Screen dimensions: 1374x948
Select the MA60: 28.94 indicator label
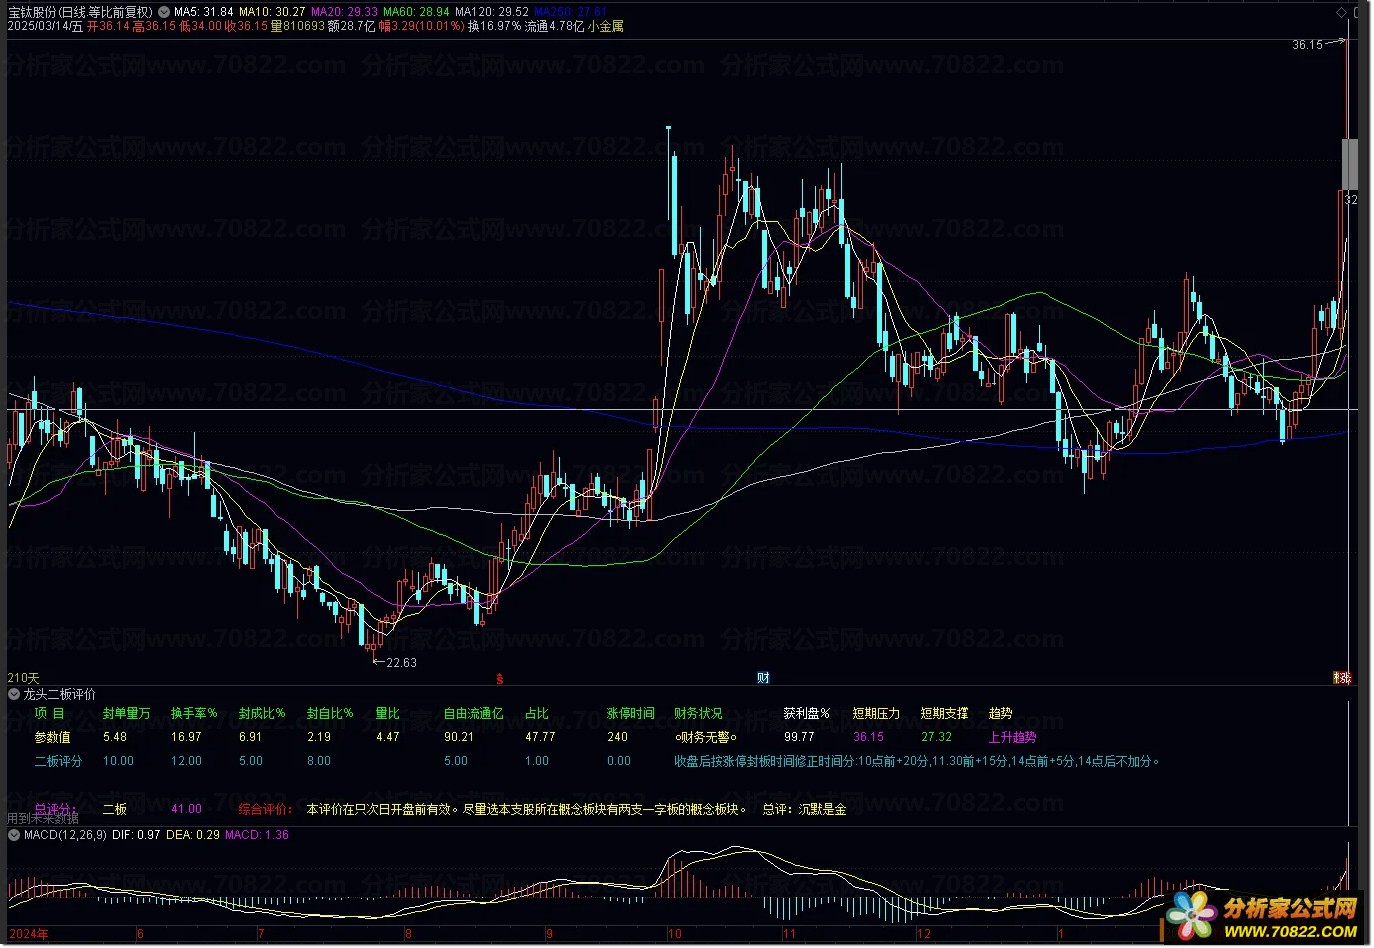click(416, 12)
